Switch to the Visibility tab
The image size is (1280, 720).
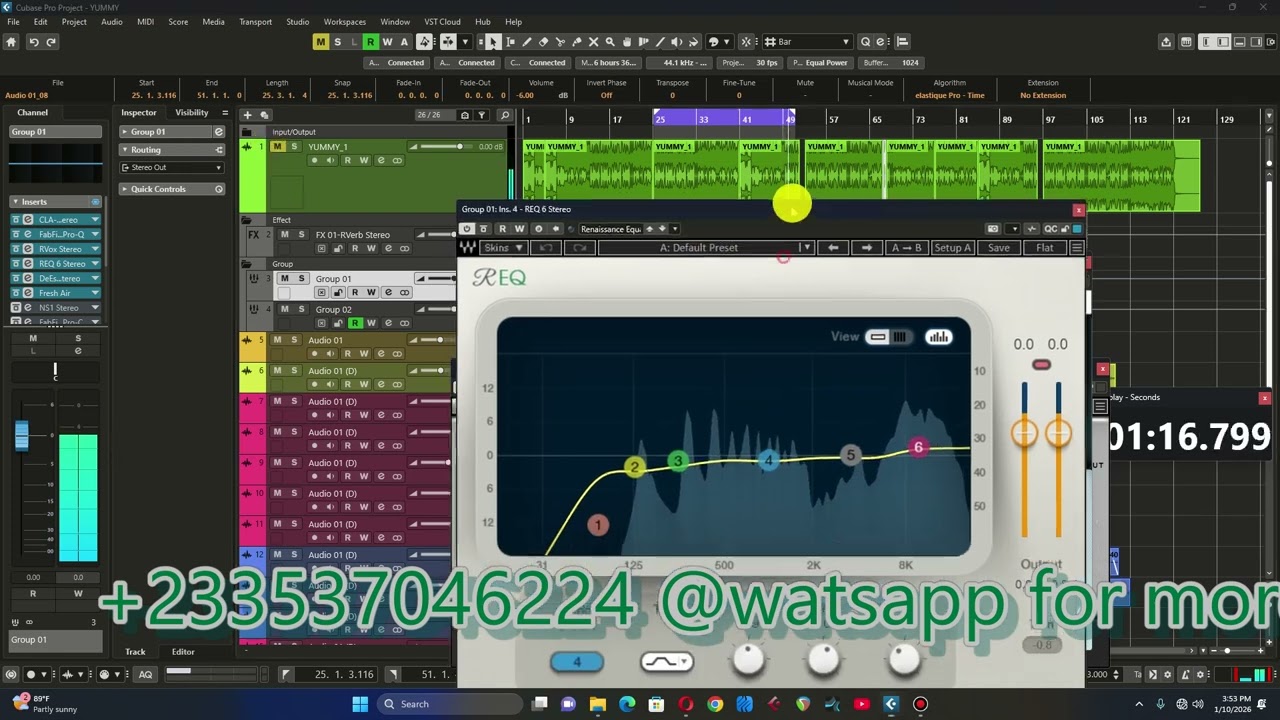point(192,113)
